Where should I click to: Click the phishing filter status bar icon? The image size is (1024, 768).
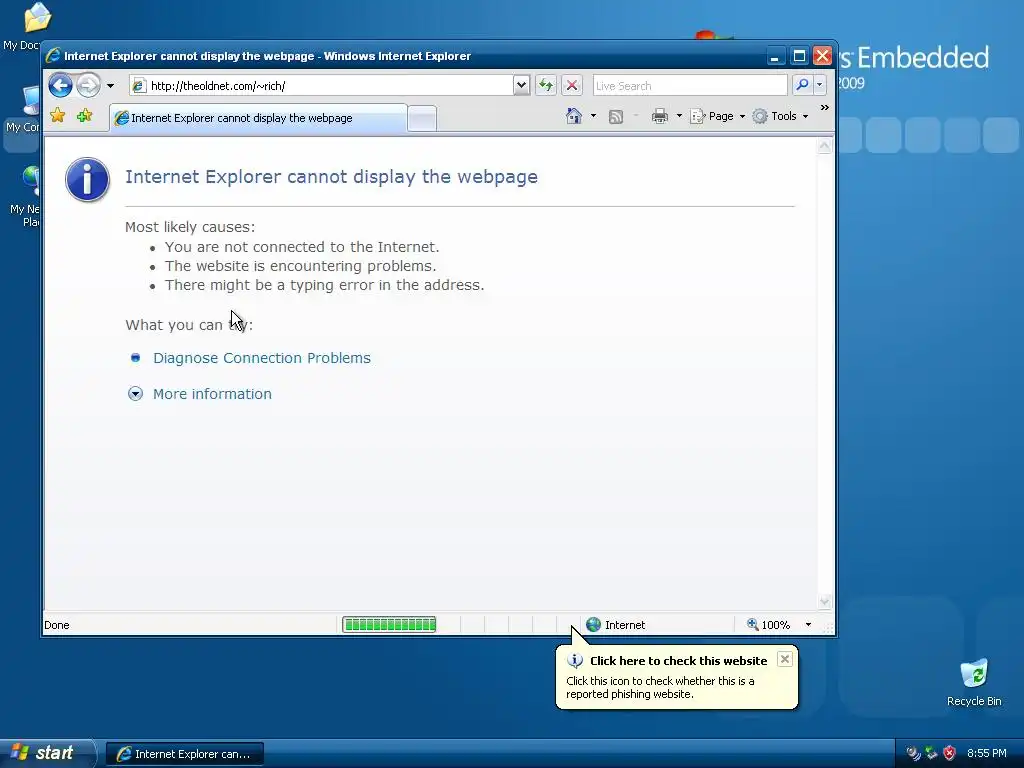pos(568,625)
